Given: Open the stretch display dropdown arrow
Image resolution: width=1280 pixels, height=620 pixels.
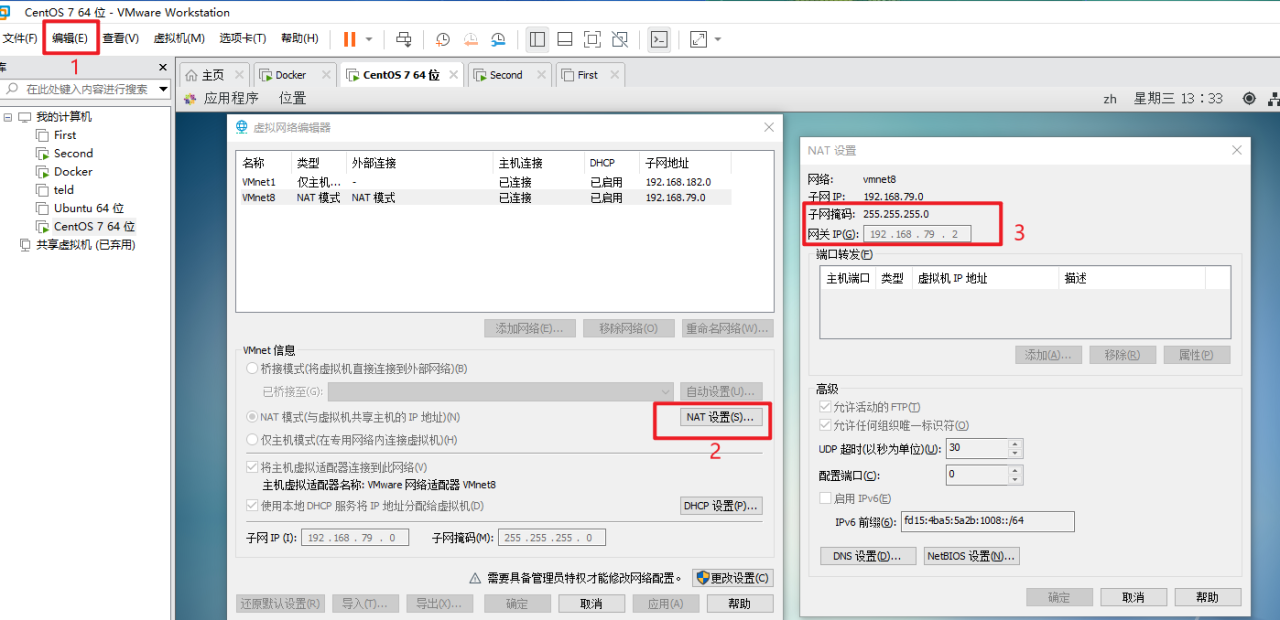Looking at the screenshot, I should 717,39.
